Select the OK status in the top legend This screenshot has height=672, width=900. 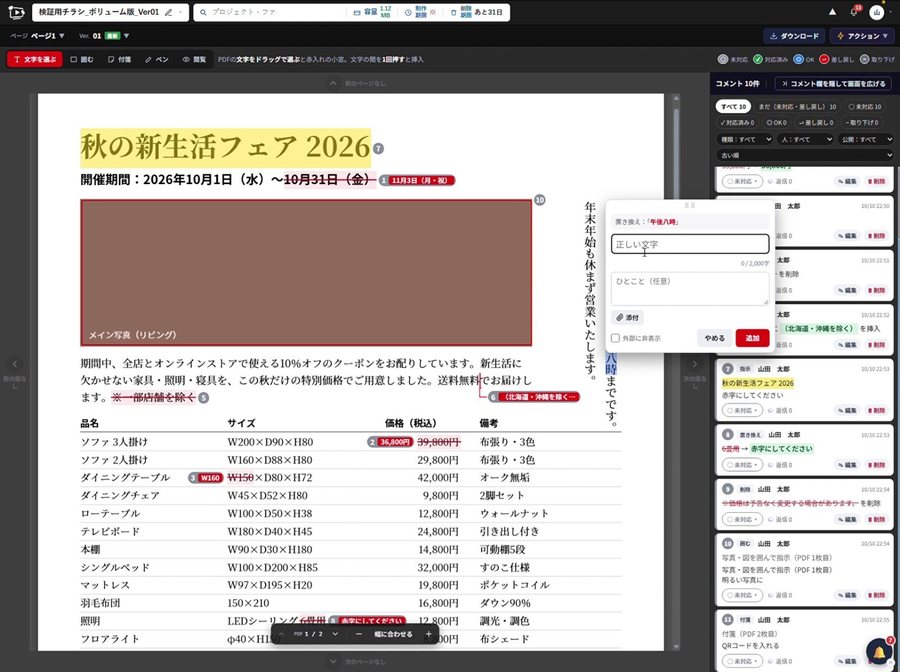click(x=804, y=59)
